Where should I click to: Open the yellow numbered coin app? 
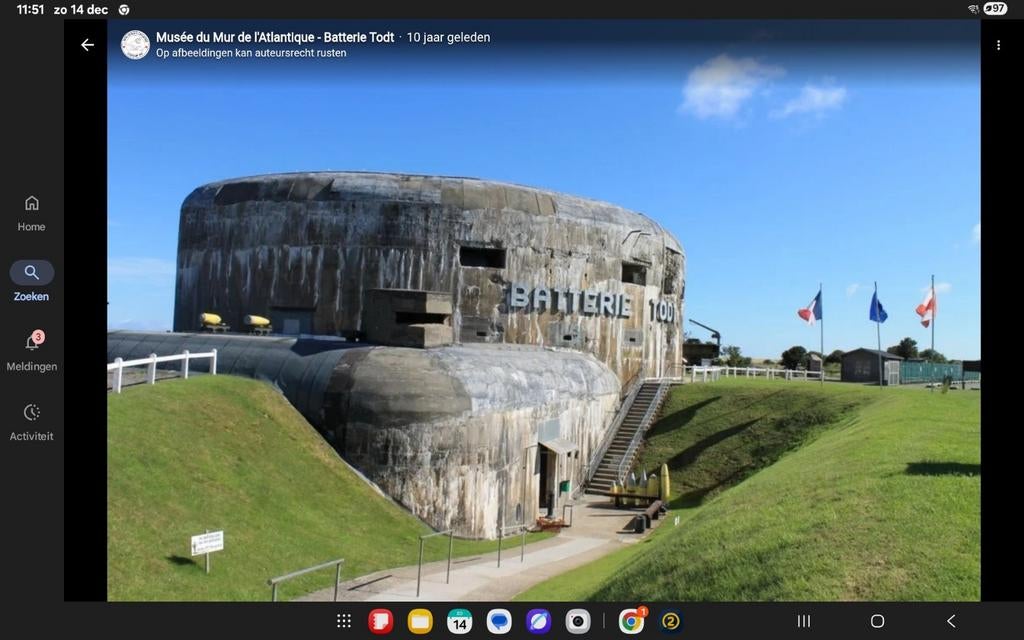pyautogui.click(x=671, y=621)
